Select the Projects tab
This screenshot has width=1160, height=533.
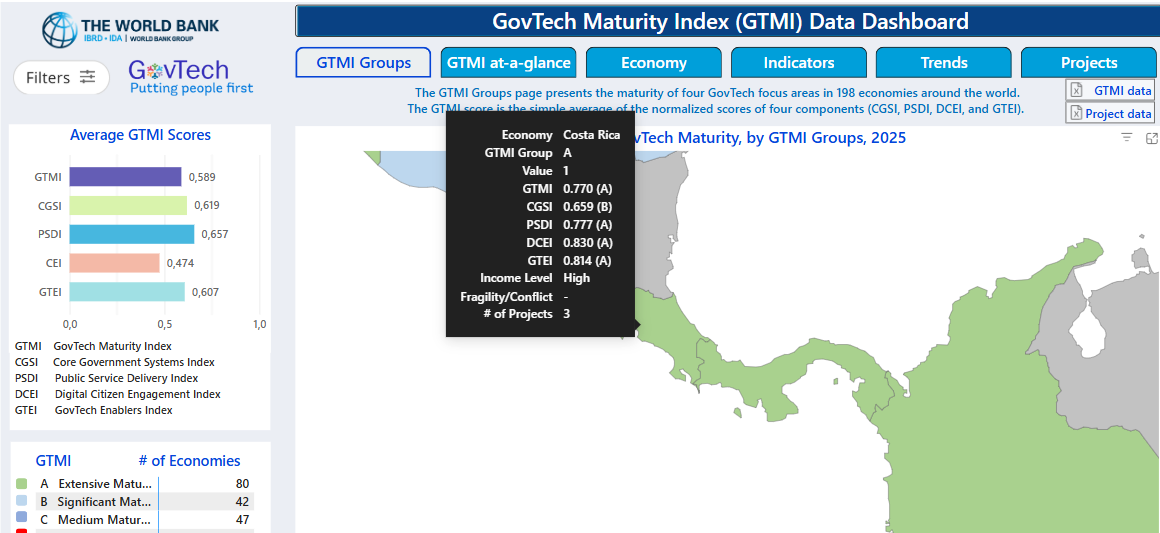tap(1088, 63)
